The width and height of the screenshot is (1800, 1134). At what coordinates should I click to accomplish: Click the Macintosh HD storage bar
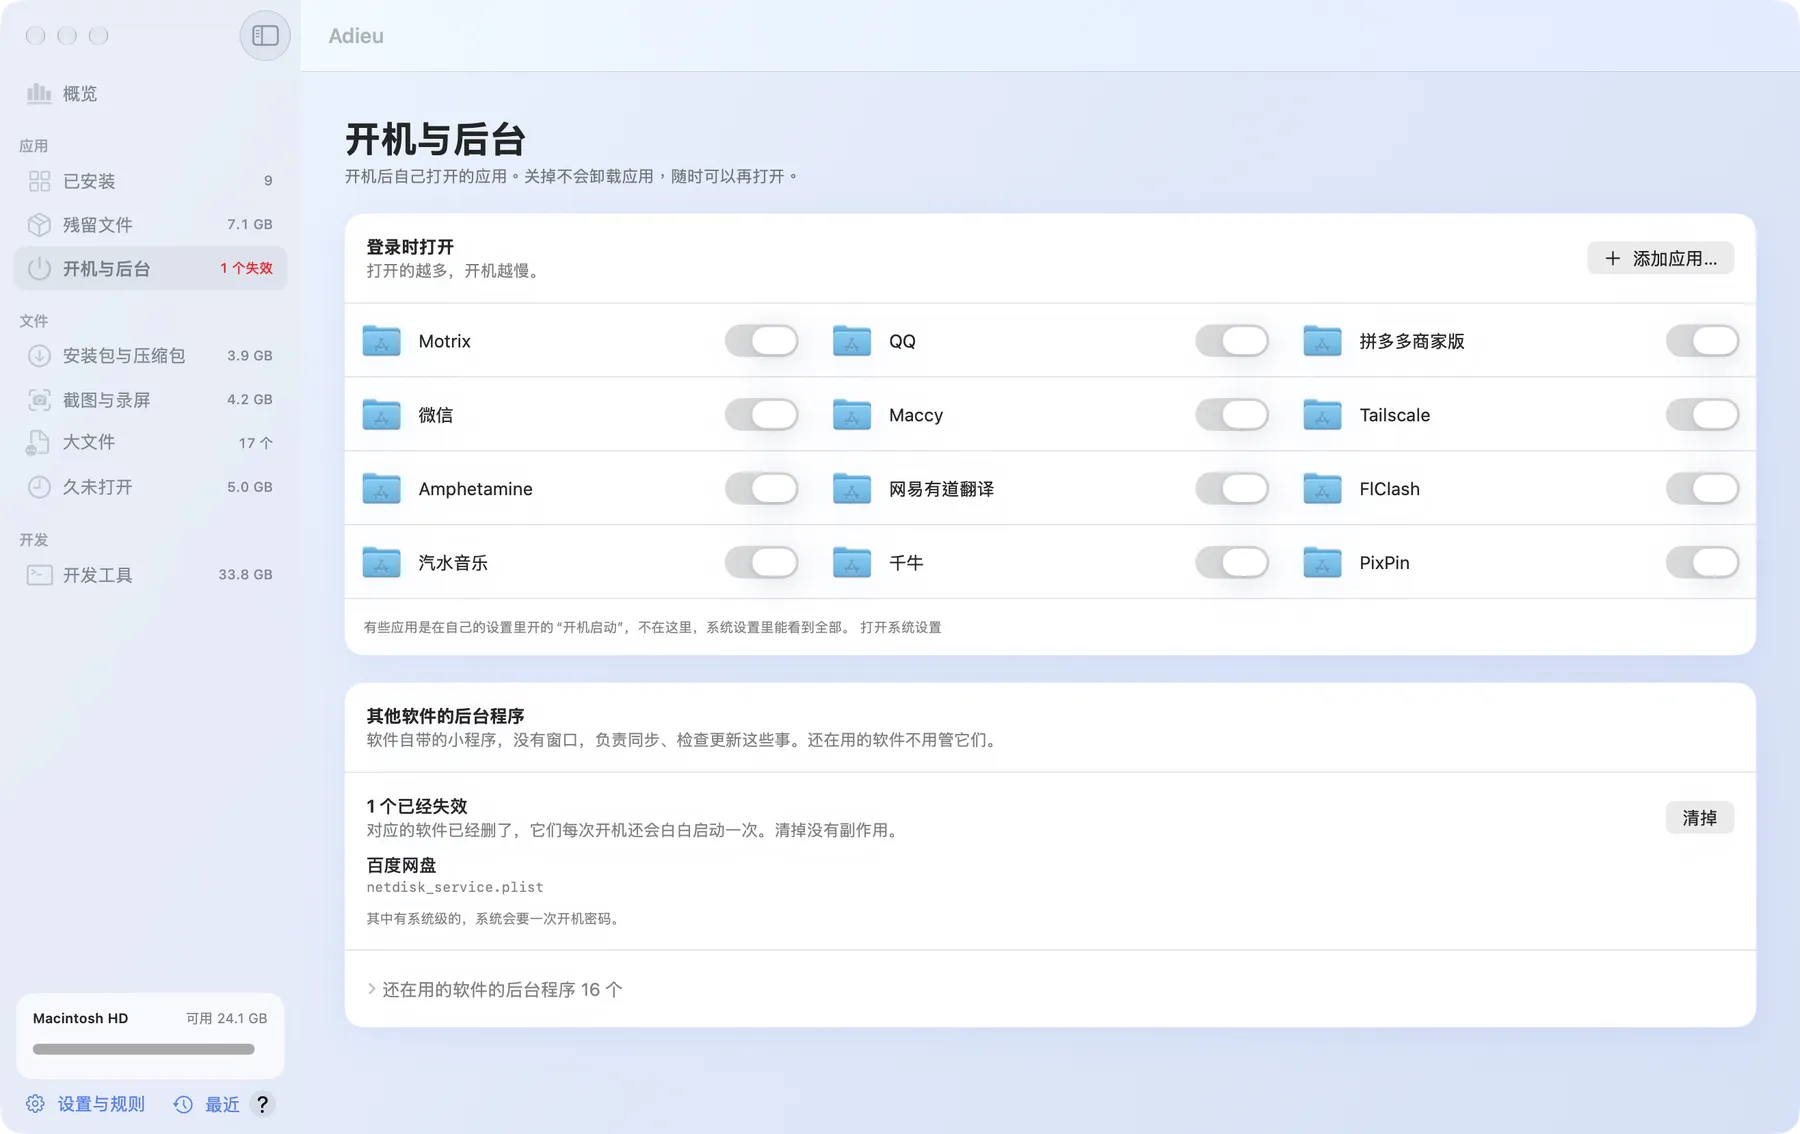pyautogui.click(x=143, y=1049)
